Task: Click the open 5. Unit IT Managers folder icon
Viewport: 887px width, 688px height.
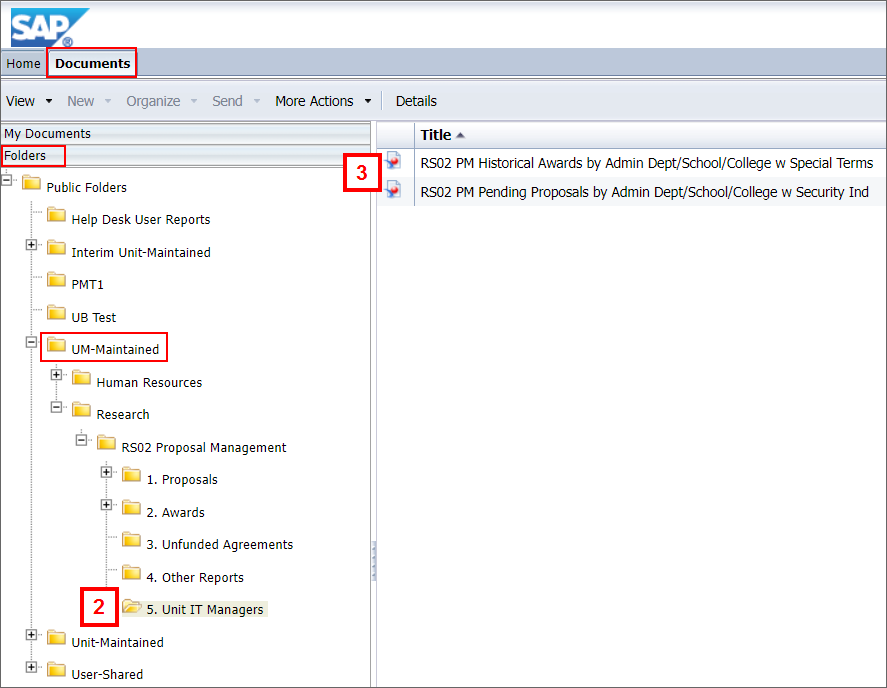Action: coord(131,607)
